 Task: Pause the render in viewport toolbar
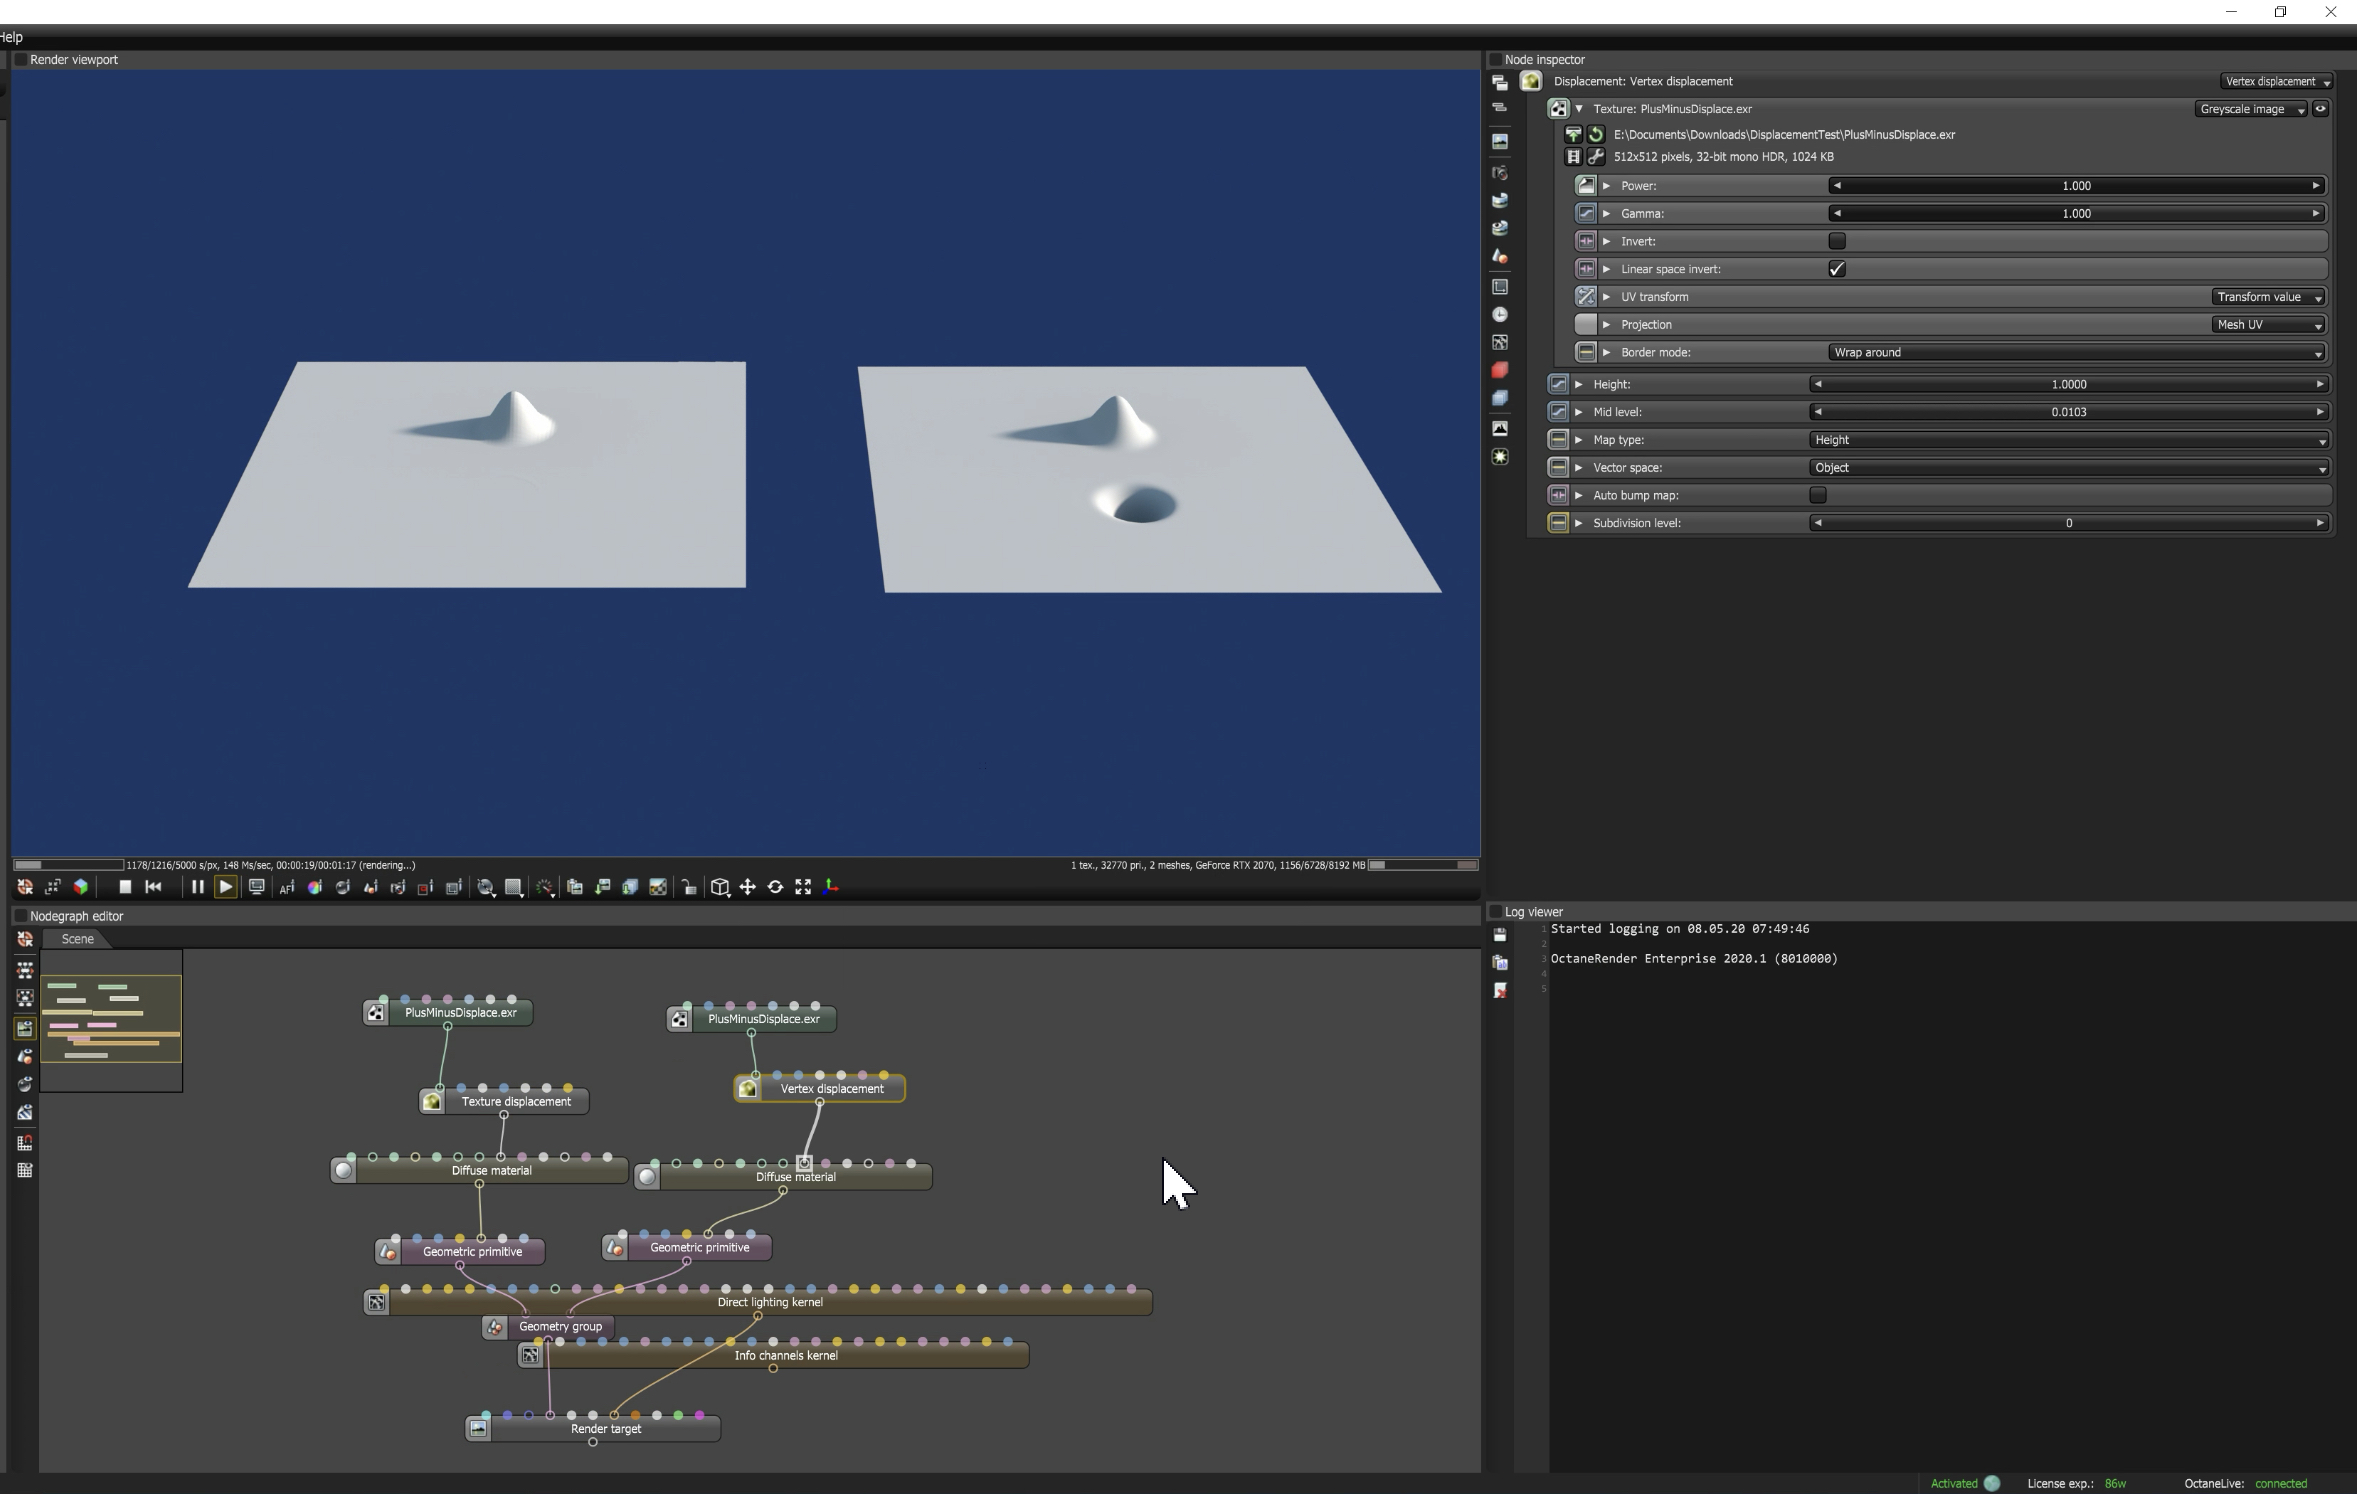pos(197,887)
